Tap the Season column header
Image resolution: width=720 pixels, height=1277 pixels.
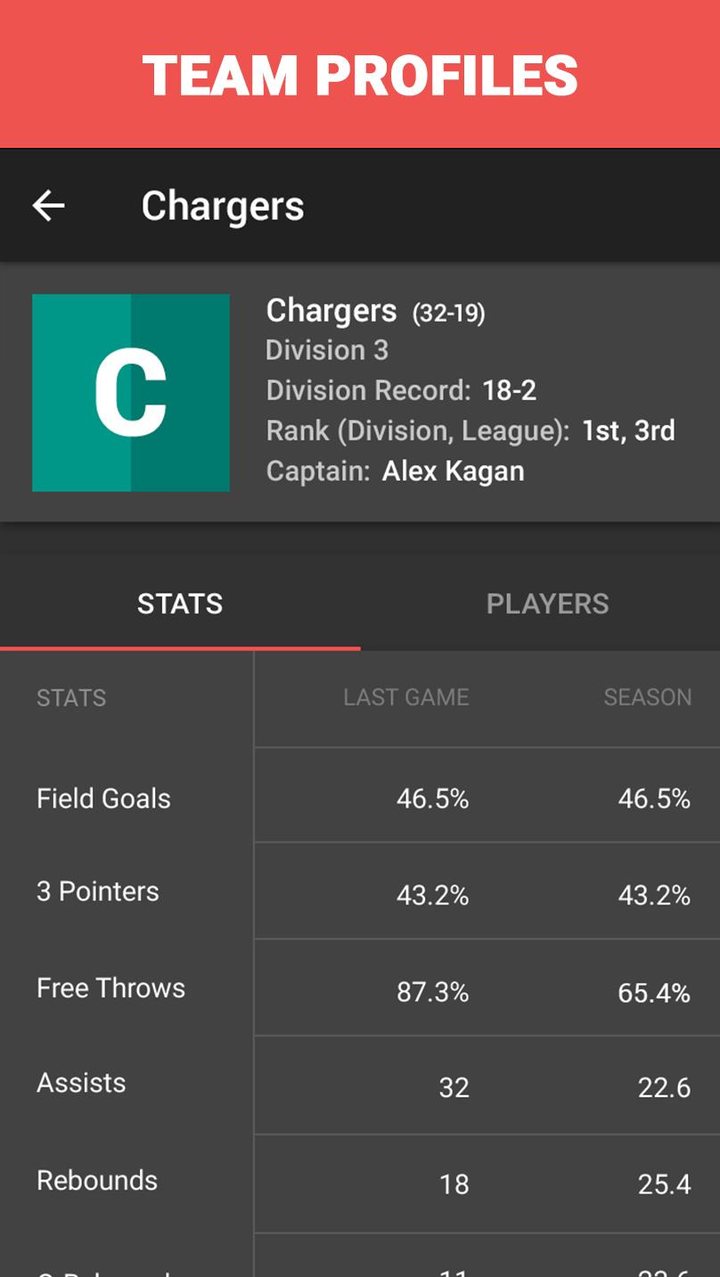coord(647,697)
